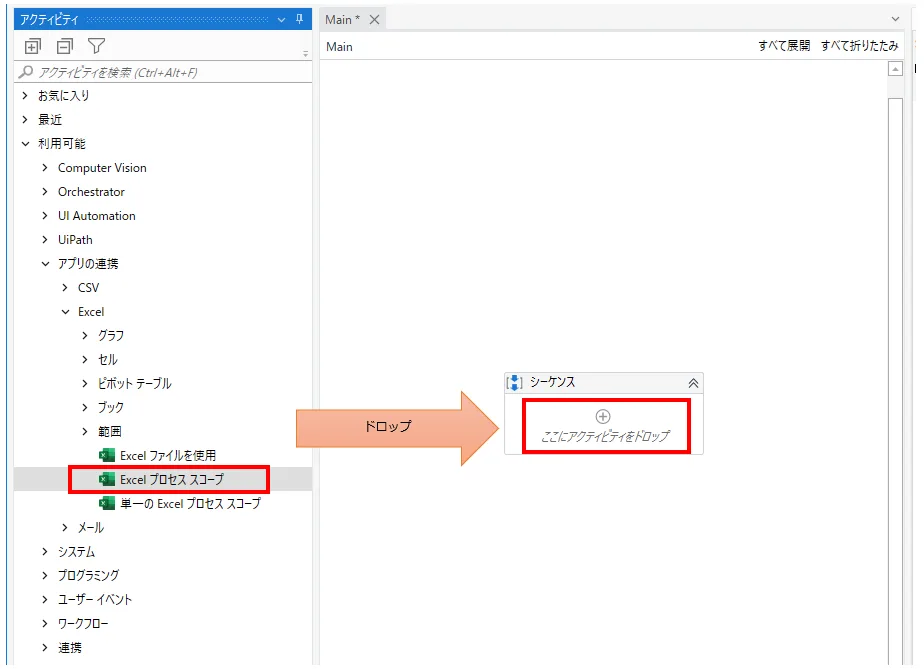The height and width of the screenshot is (669, 924).
Task: Open the funnel filter icon in Activities panel
Action: click(x=96, y=46)
